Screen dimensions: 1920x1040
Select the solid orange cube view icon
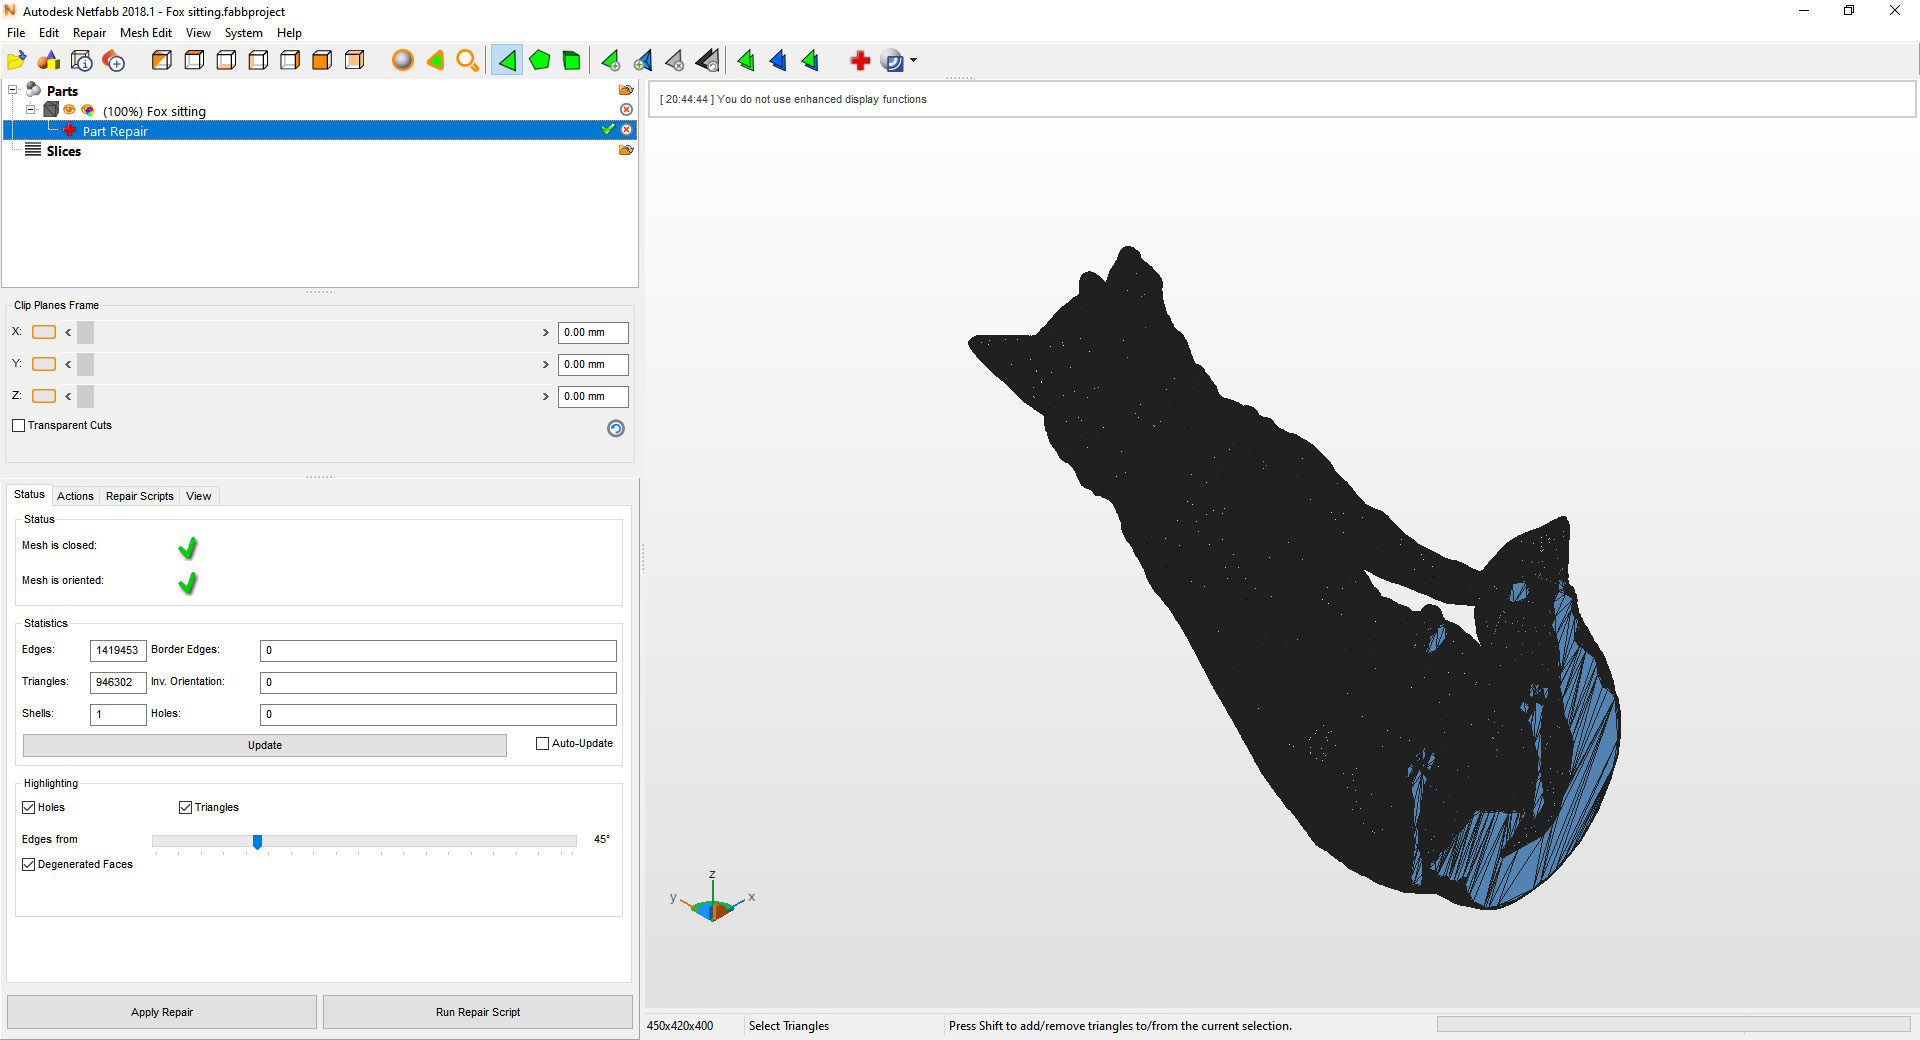click(x=322, y=61)
